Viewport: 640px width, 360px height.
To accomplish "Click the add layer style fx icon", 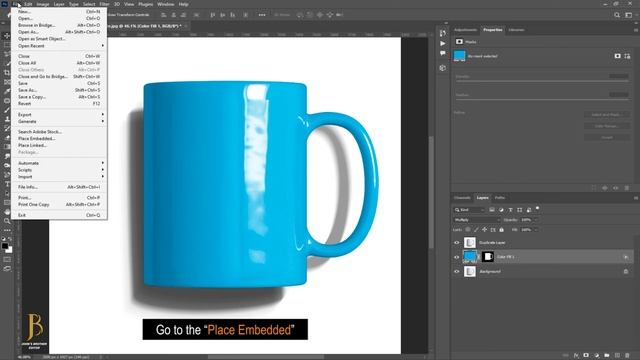I will (576, 356).
